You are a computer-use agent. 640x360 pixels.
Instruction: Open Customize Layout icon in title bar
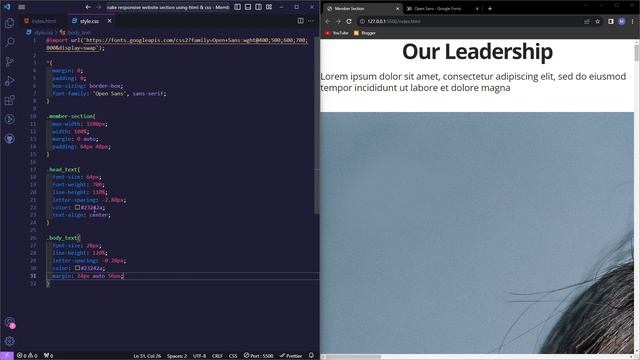pos(269,7)
